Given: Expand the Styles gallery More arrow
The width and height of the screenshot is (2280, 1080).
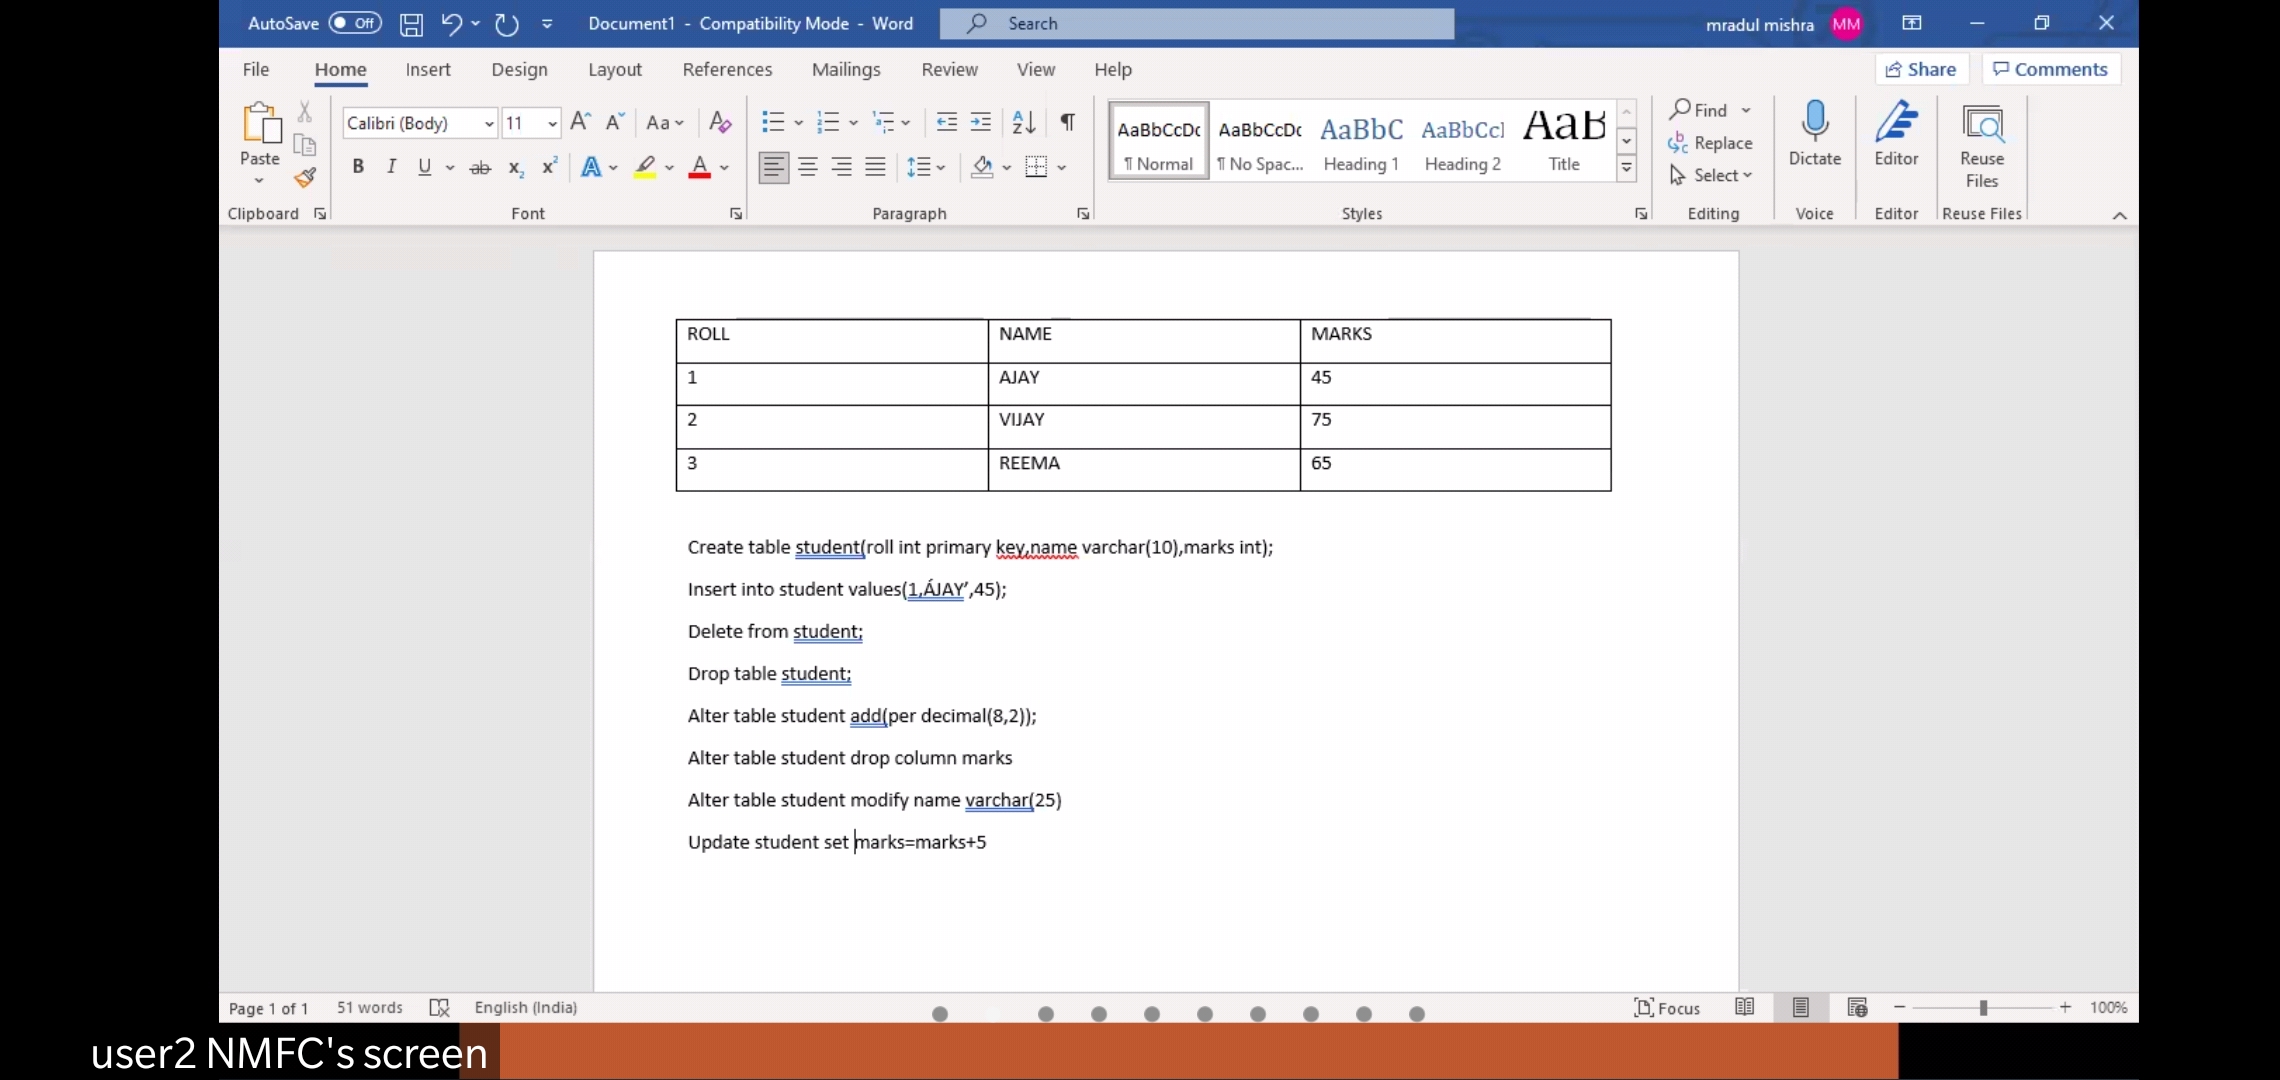Looking at the screenshot, I should coord(1627,168).
